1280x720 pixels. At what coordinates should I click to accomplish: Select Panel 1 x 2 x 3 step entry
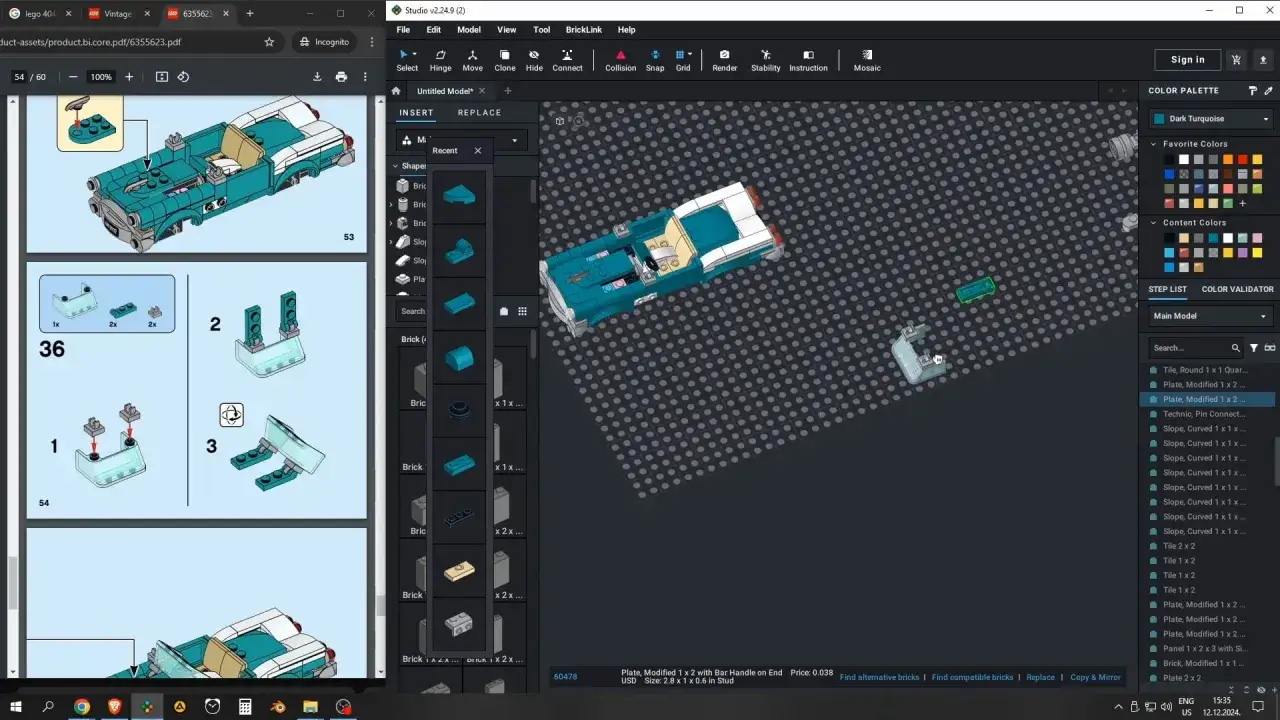[x=1204, y=649]
